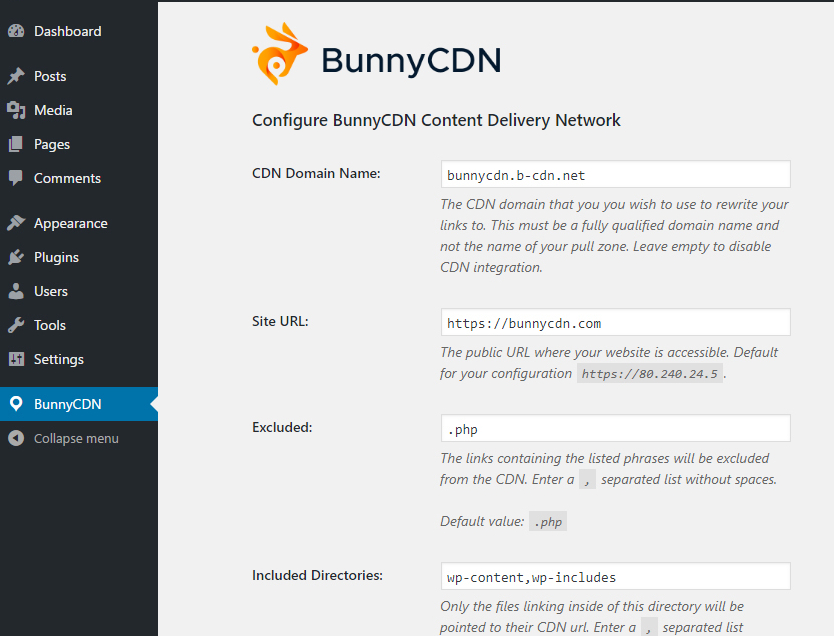Screen dimensions: 834x636
Task: Click the Settings sliders icon
Action: (x=16, y=359)
